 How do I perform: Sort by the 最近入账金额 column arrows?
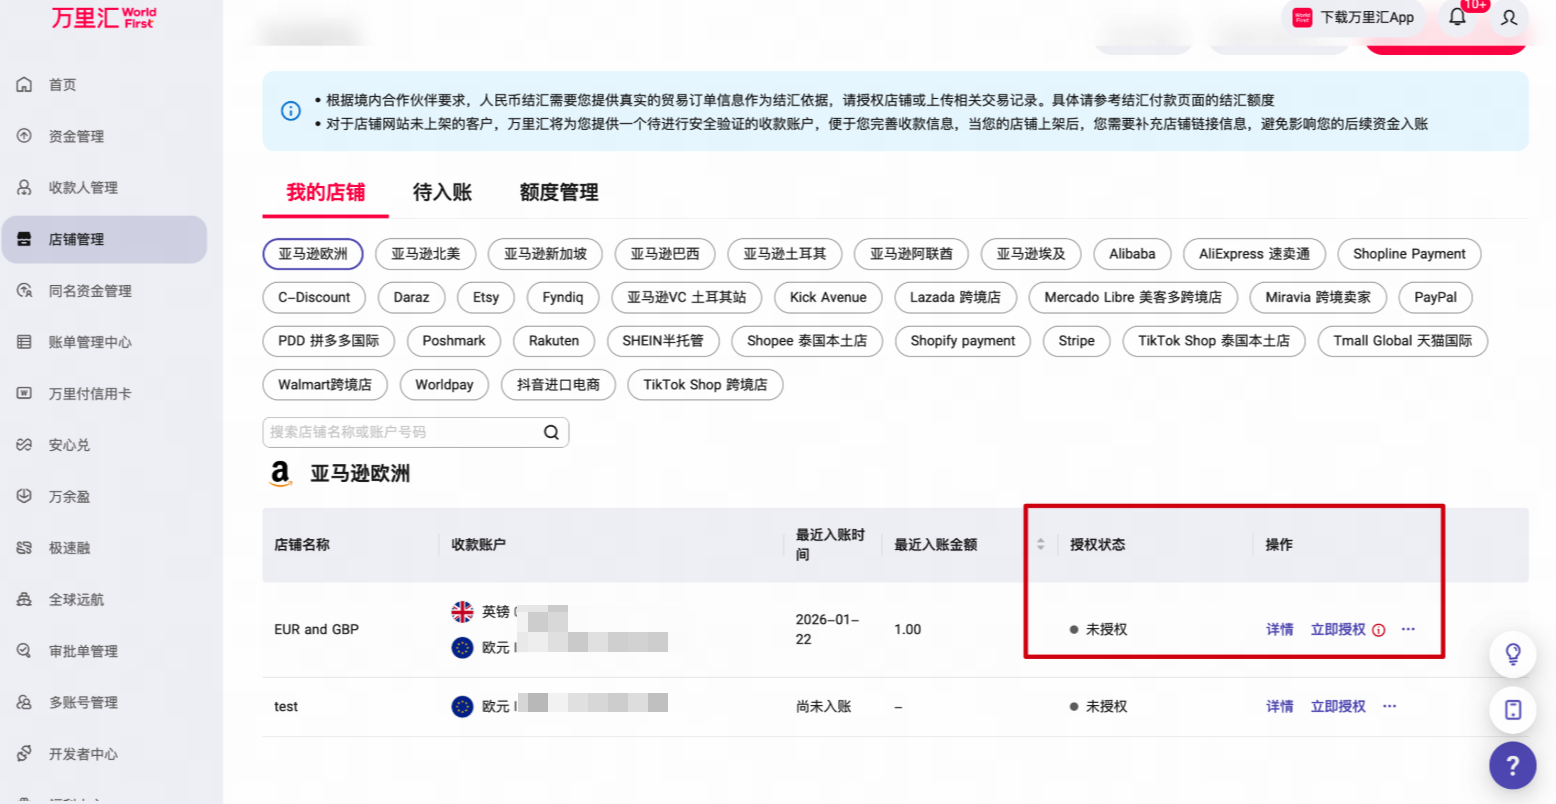pyautogui.click(x=1040, y=544)
